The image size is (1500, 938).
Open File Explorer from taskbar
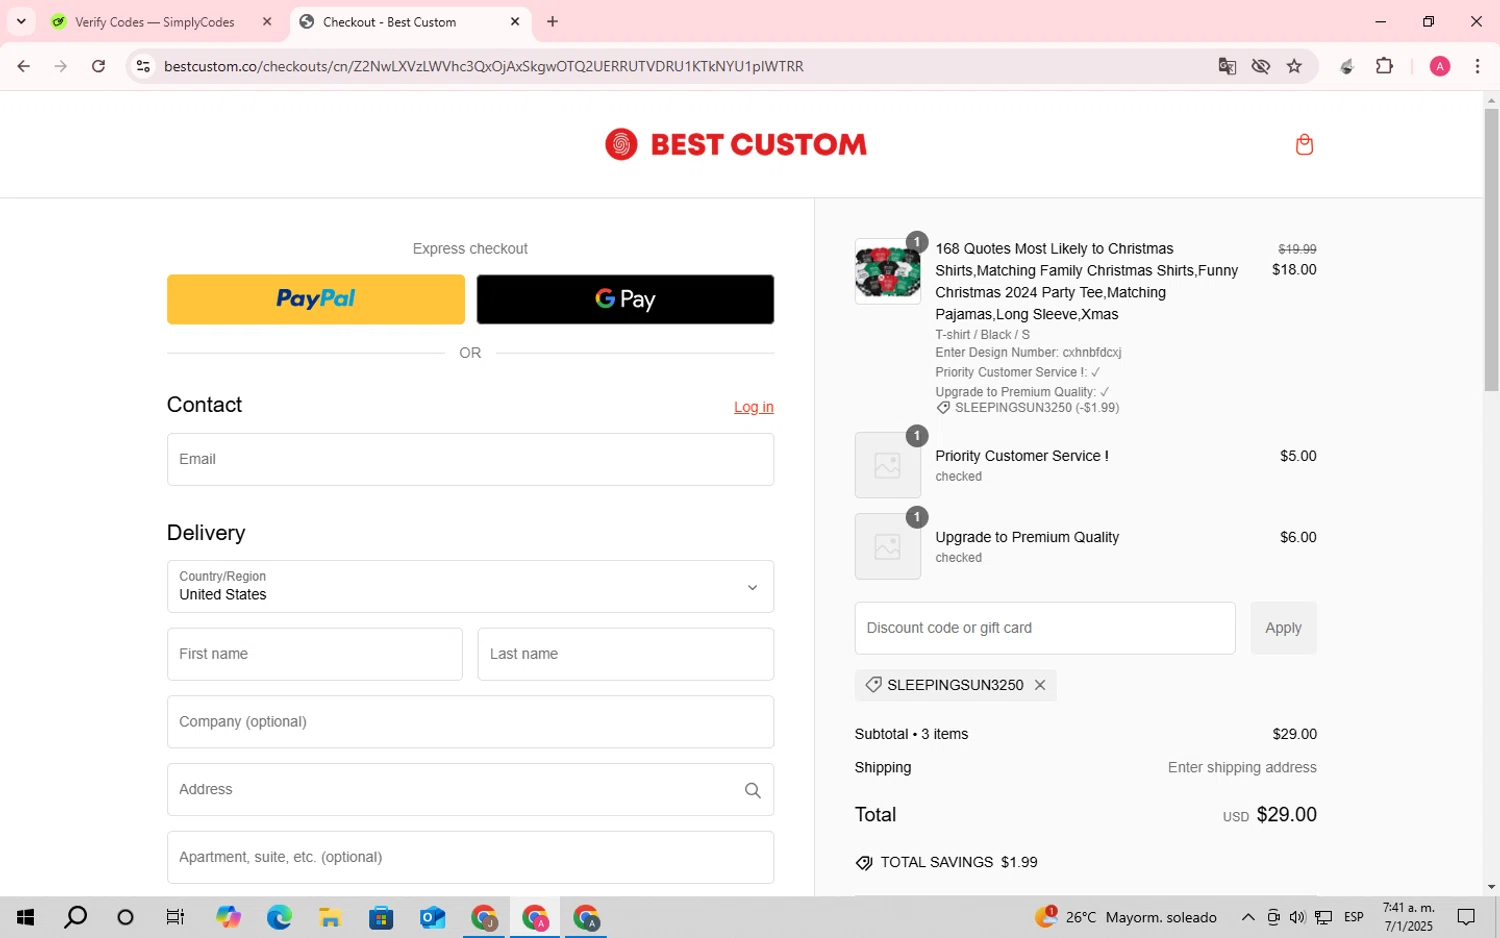tap(330, 917)
